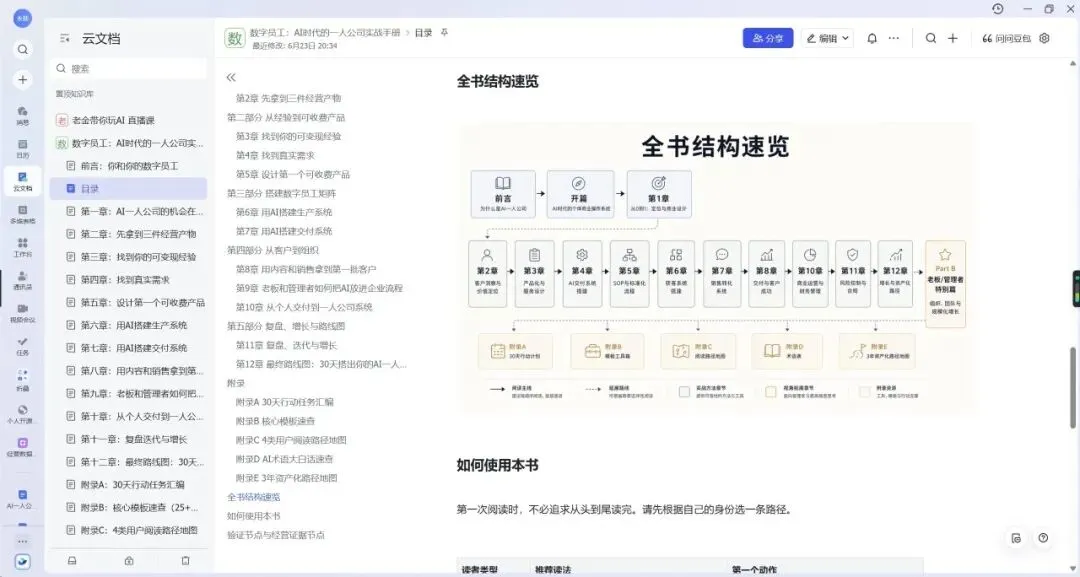1080x577 pixels.
Task: Open 第一章：AI一人公司的机会在 in the document tree
Action: click(129, 211)
